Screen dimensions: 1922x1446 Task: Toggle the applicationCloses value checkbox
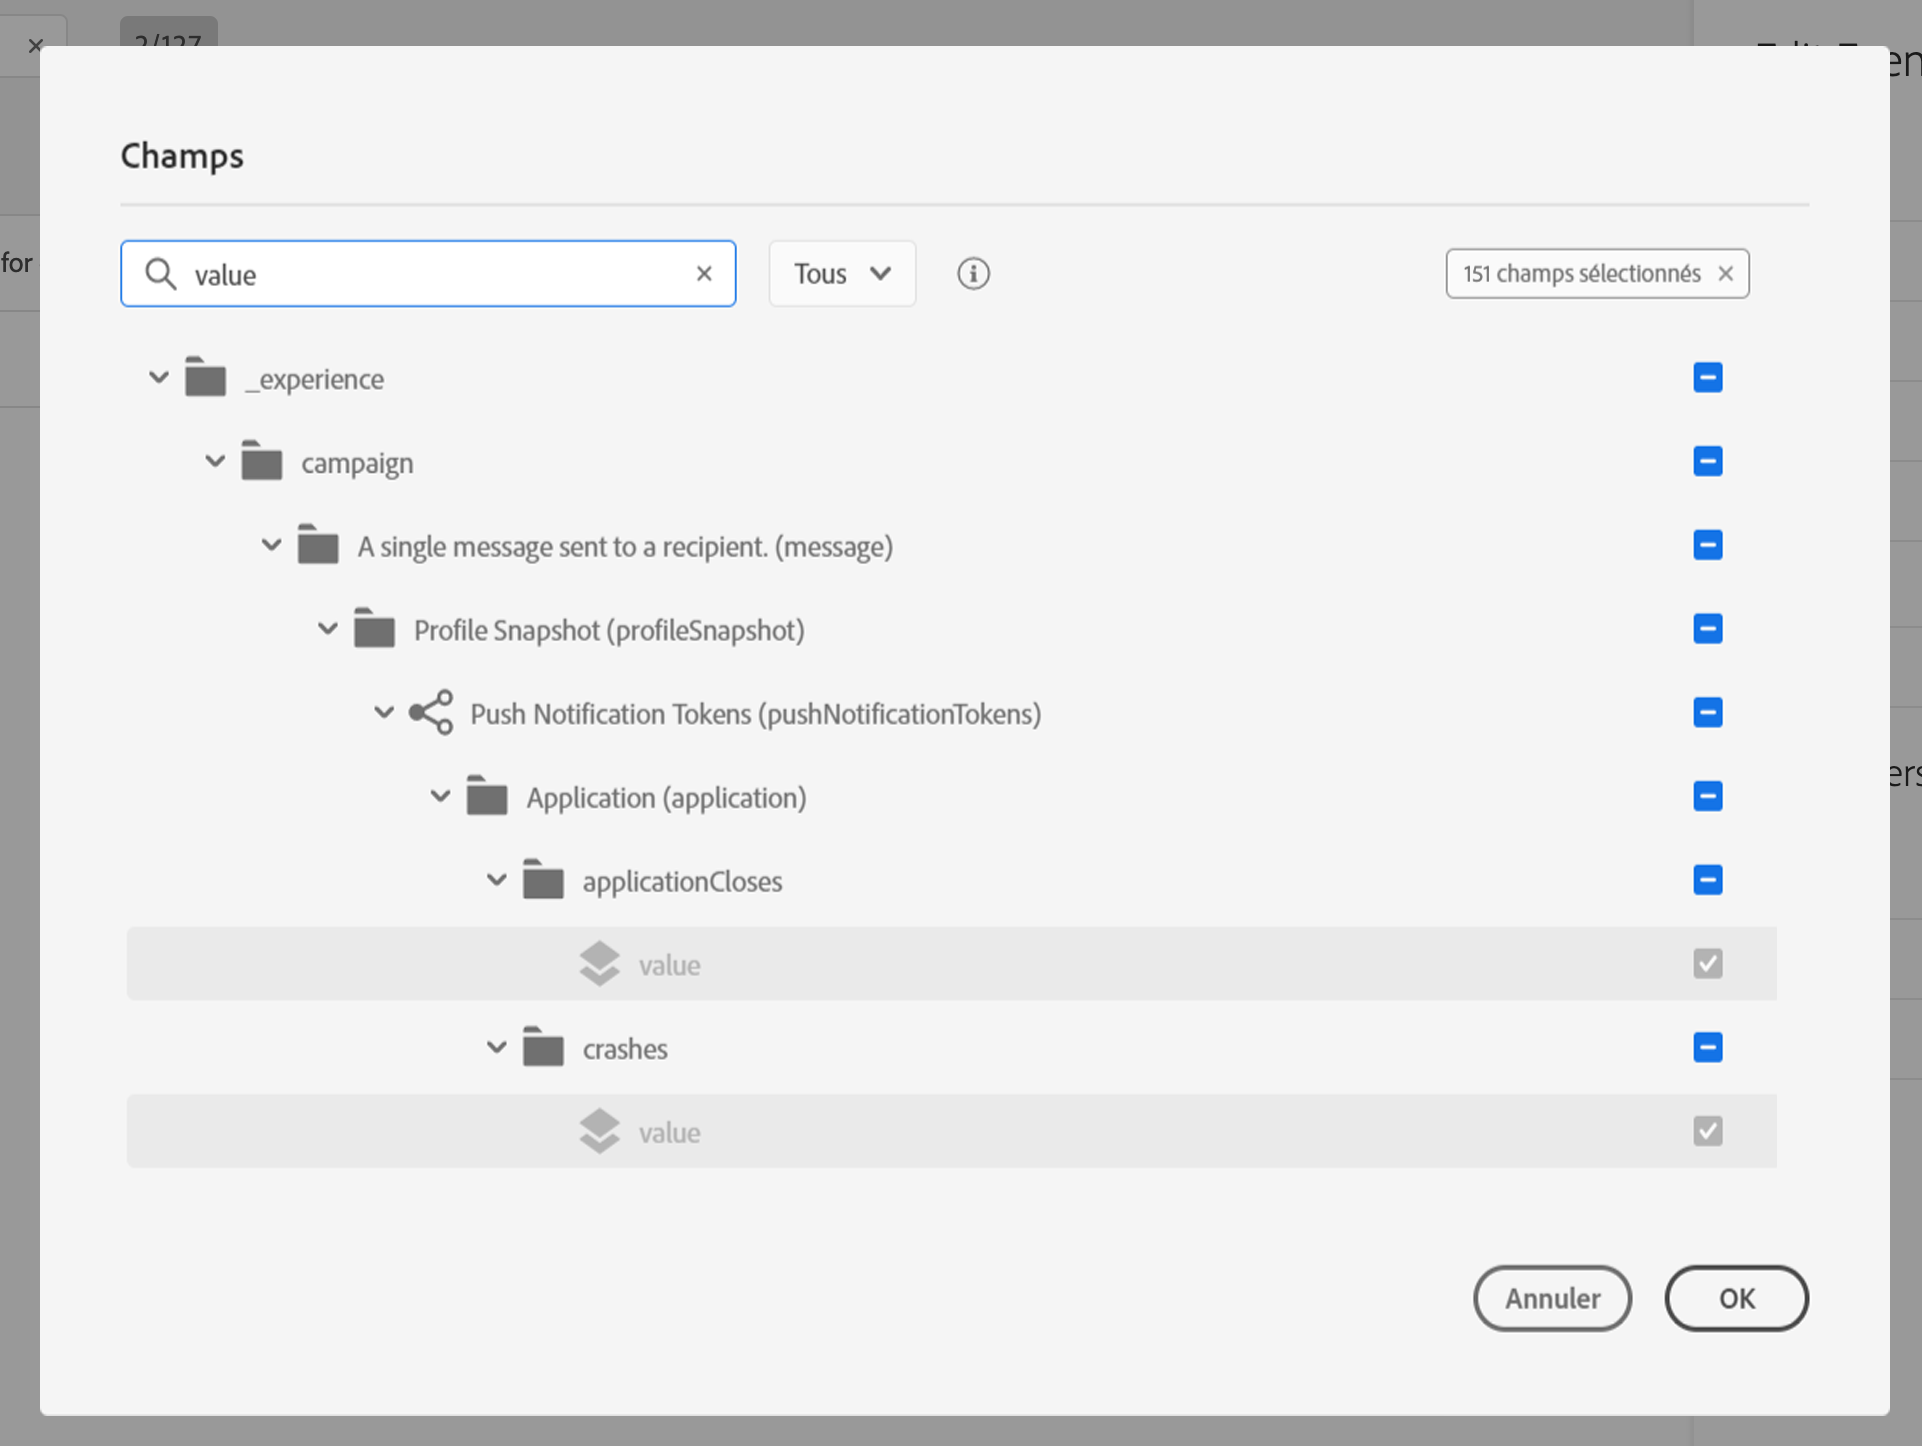pyautogui.click(x=1707, y=964)
